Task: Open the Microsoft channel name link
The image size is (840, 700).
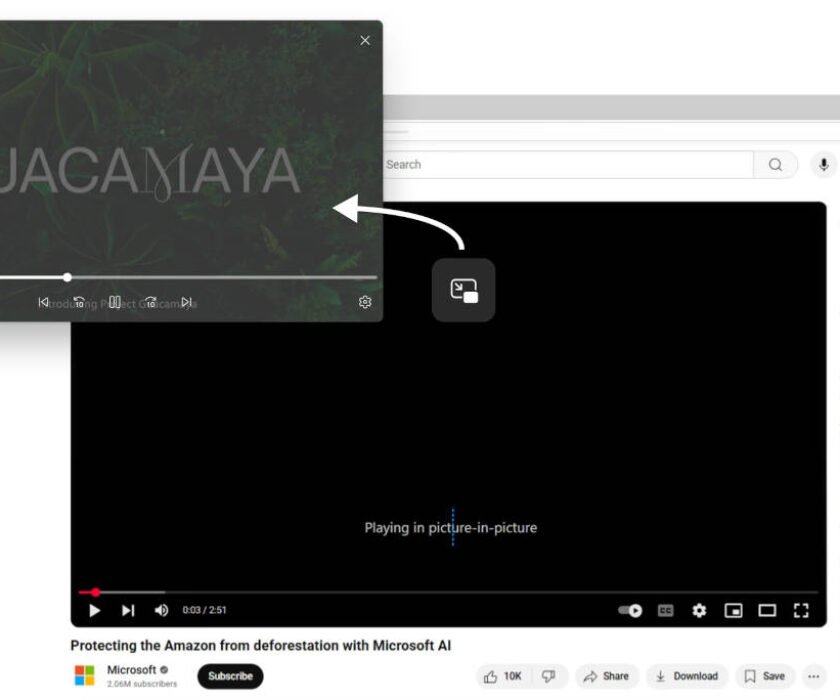Action: tap(132, 670)
